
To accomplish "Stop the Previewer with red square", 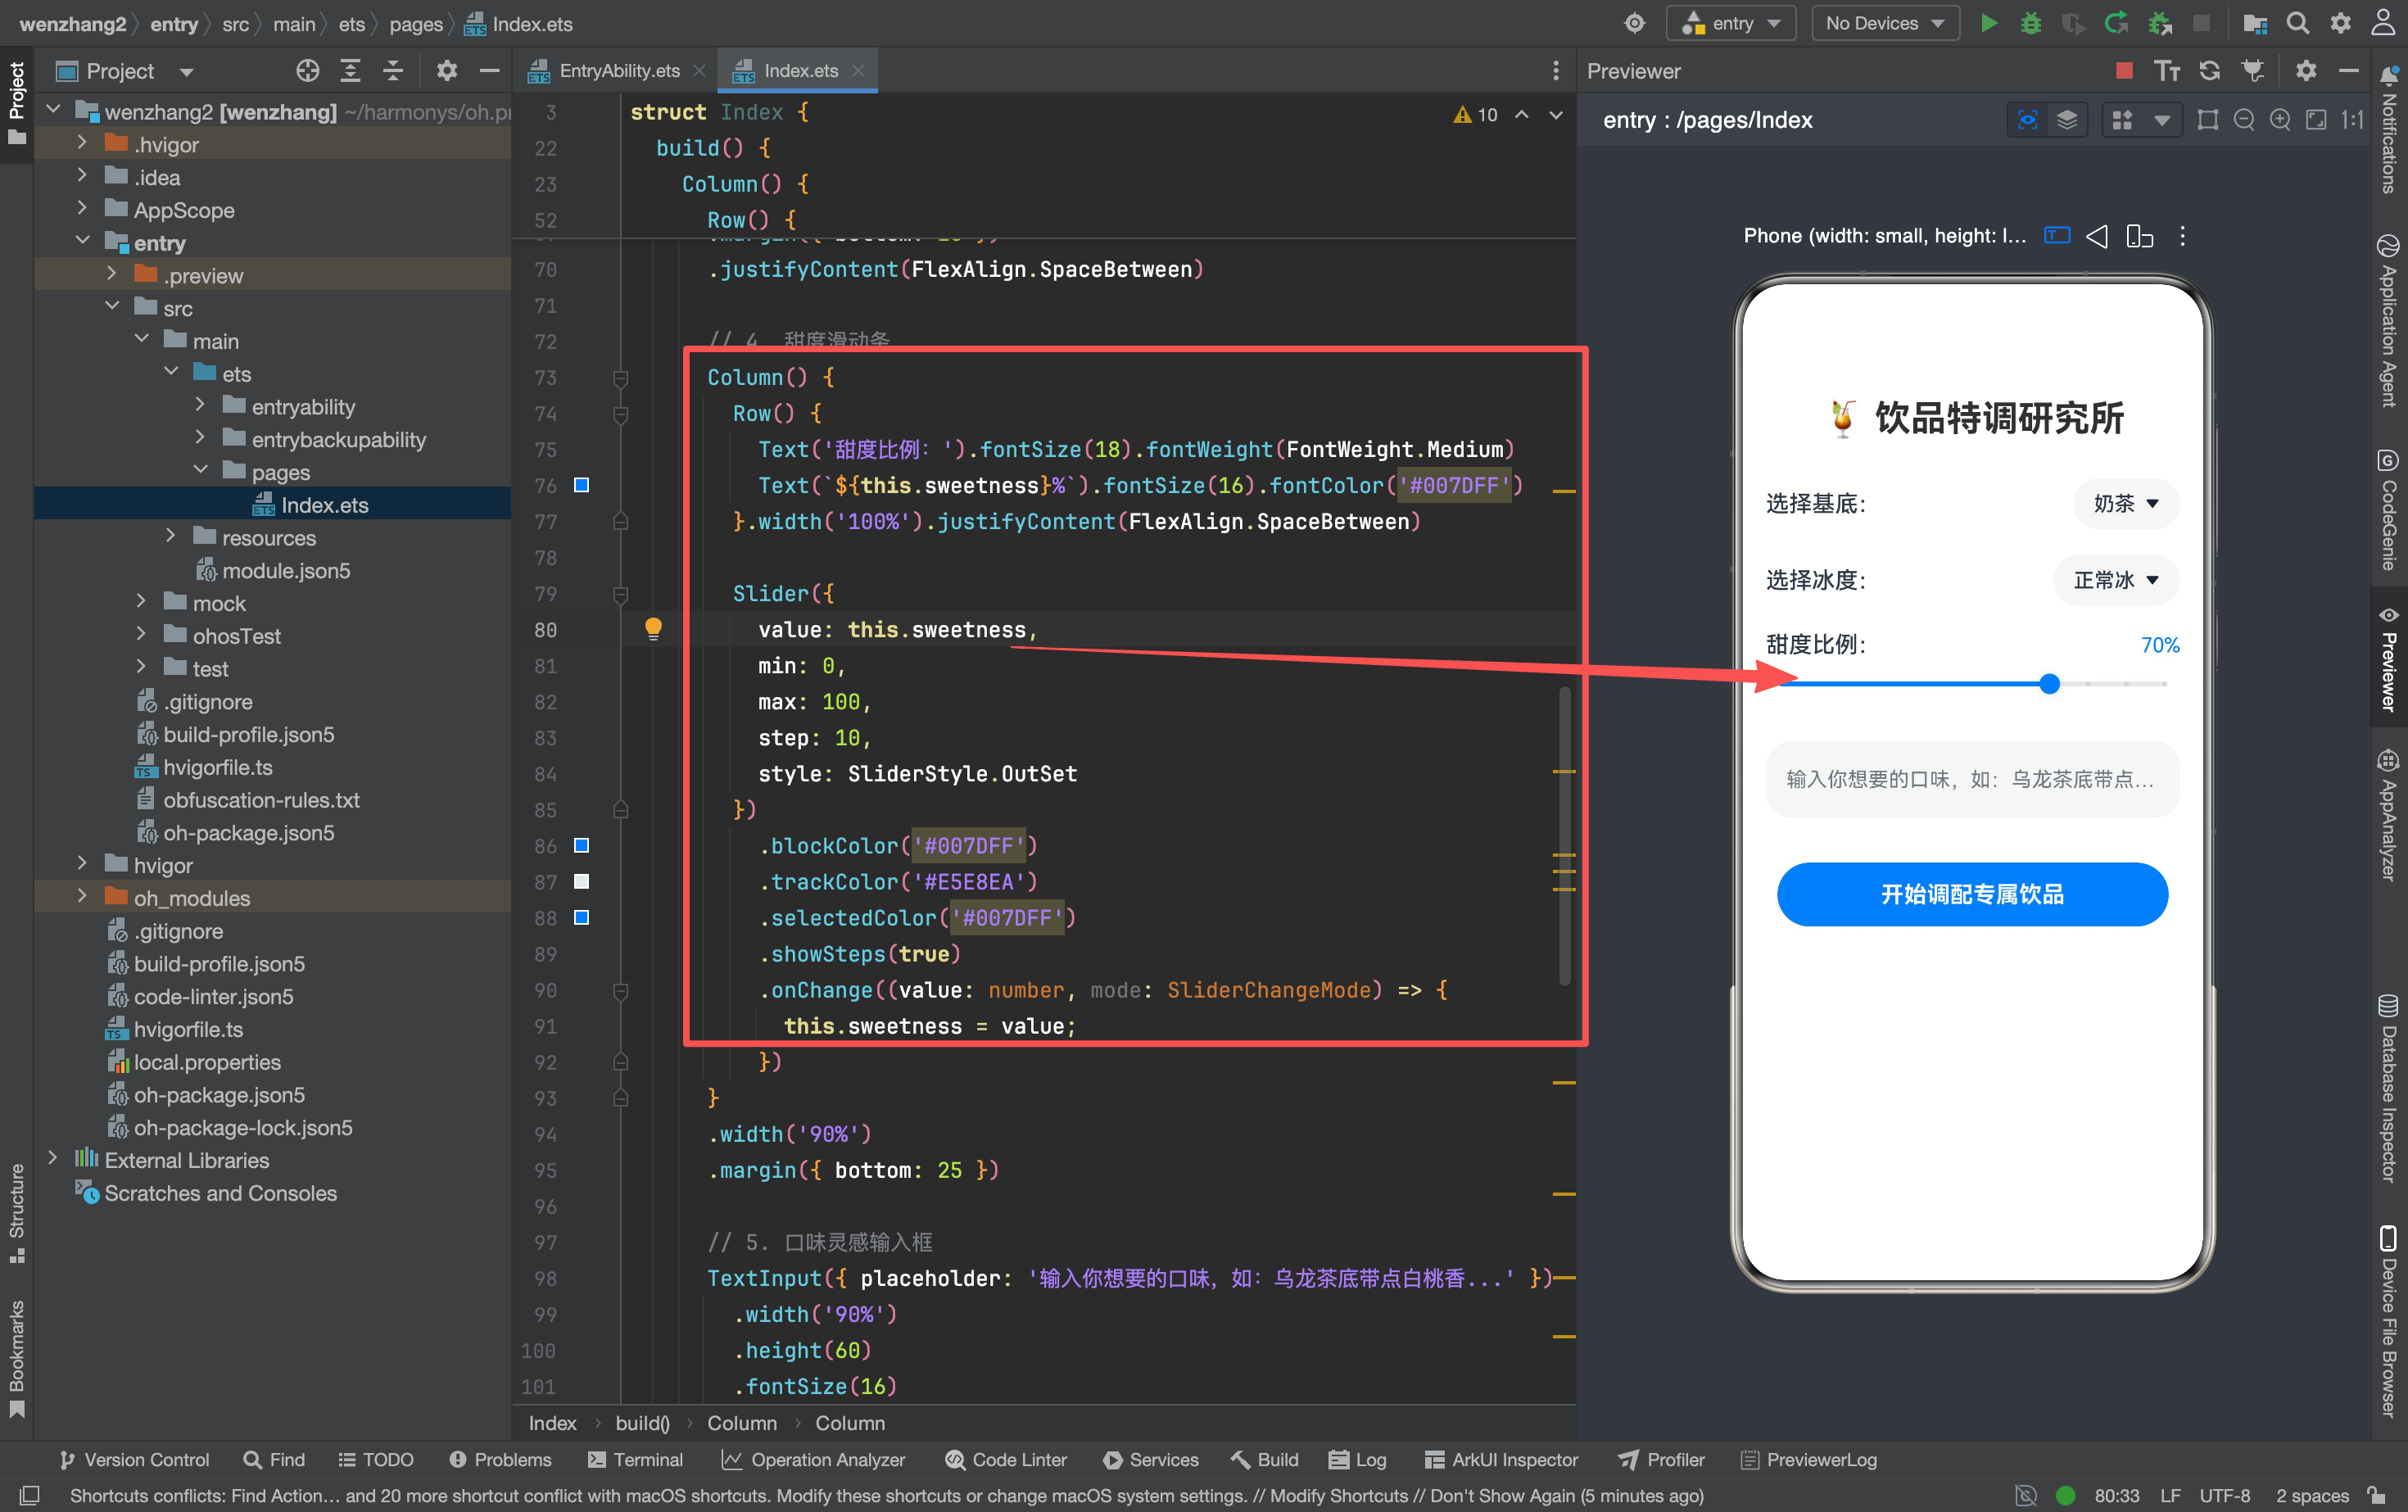I will tap(2125, 71).
